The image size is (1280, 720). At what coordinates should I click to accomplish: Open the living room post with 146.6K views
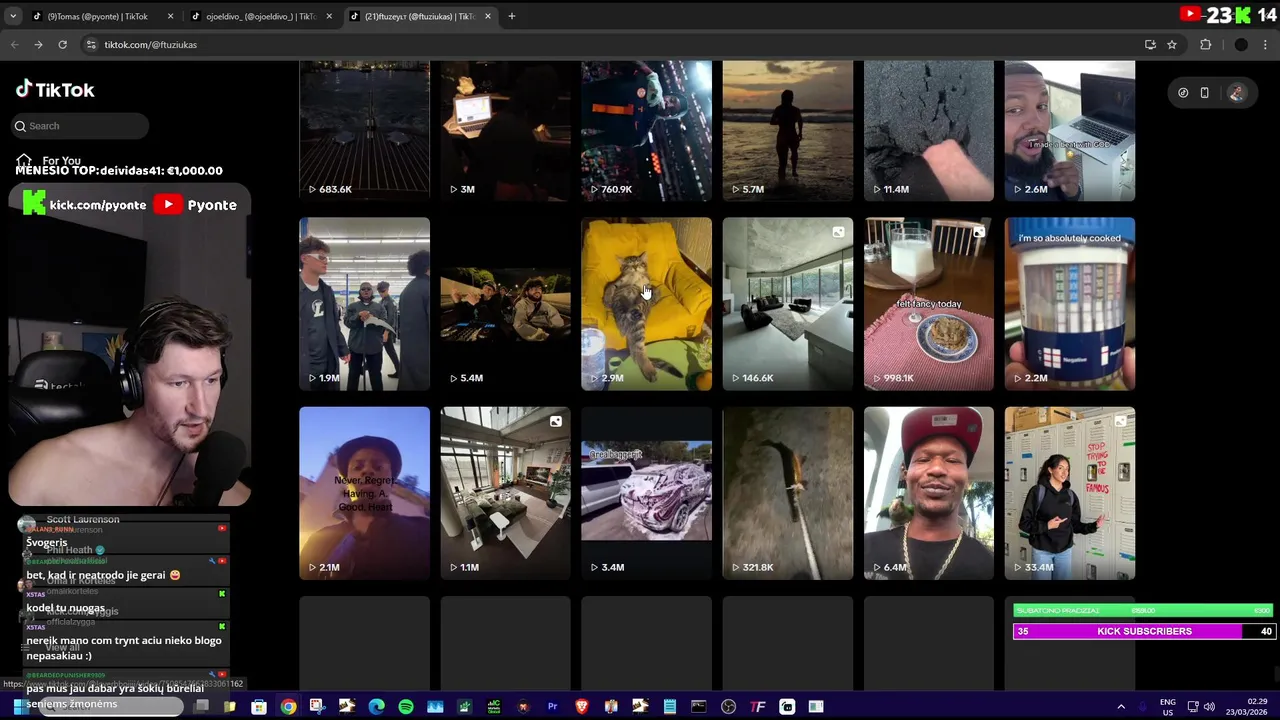coord(787,303)
